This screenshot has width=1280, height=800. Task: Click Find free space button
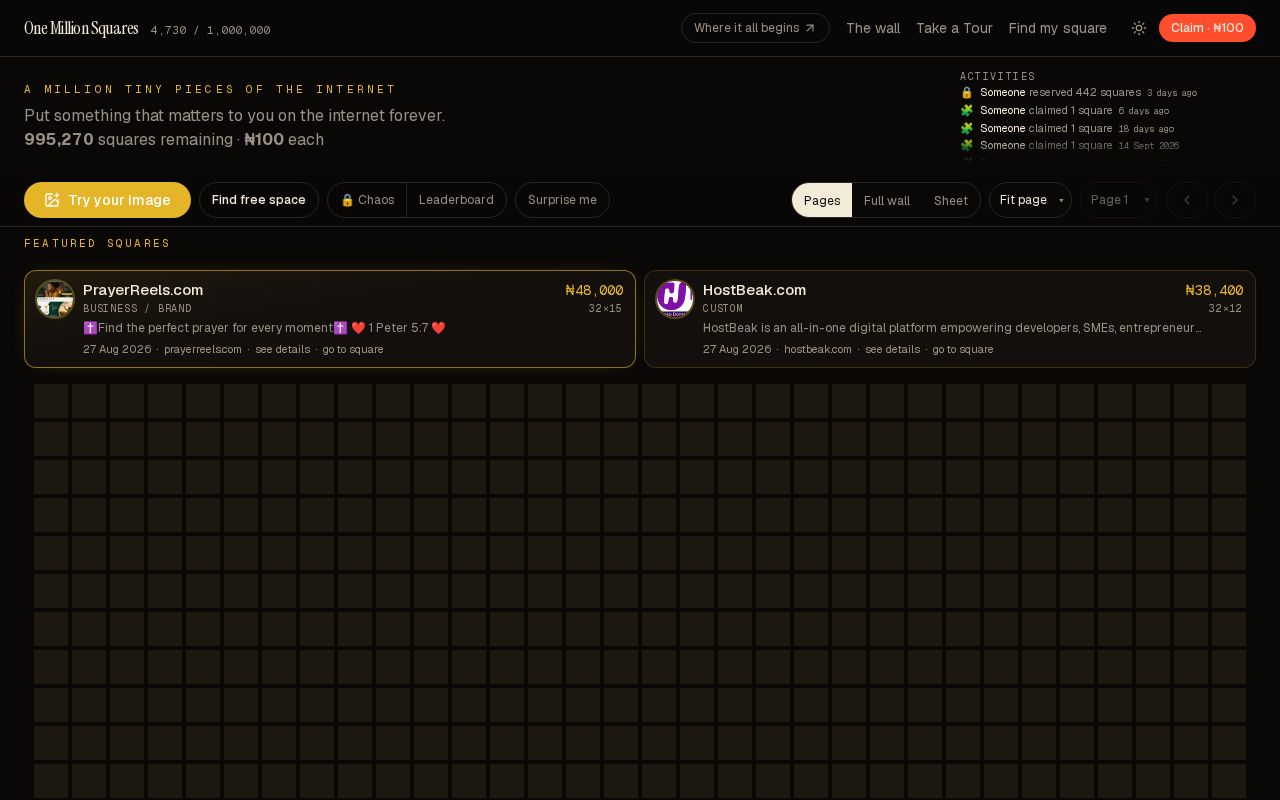(259, 200)
